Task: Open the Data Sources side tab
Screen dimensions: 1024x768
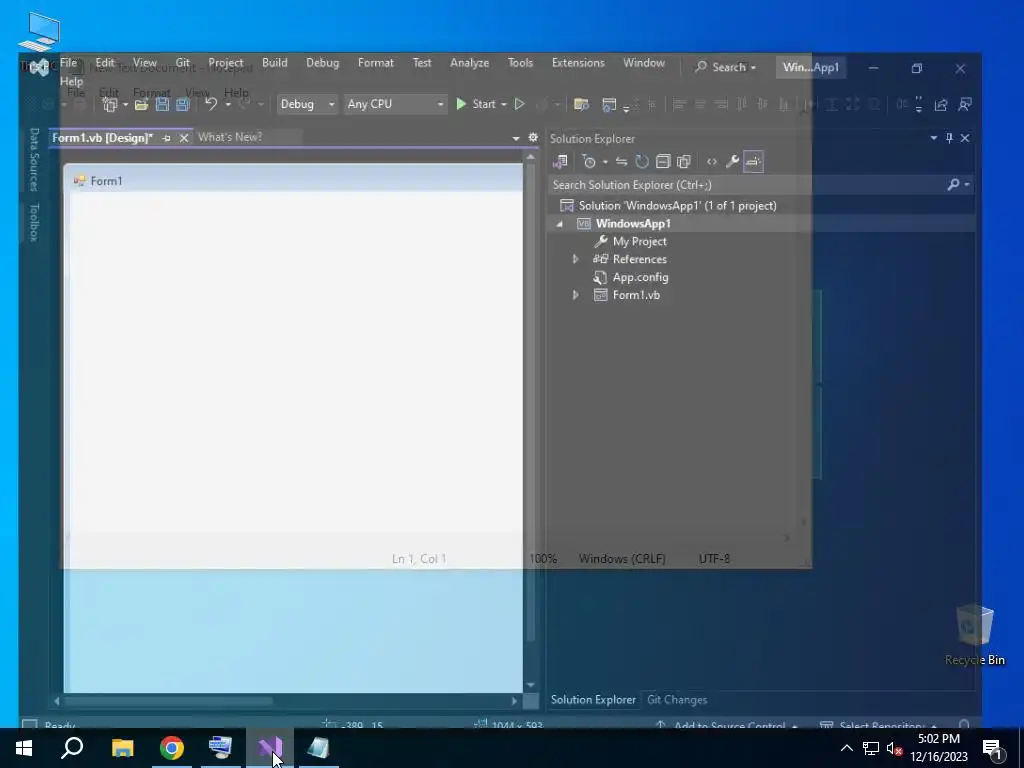Action: pyautogui.click(x=34, y=160)
